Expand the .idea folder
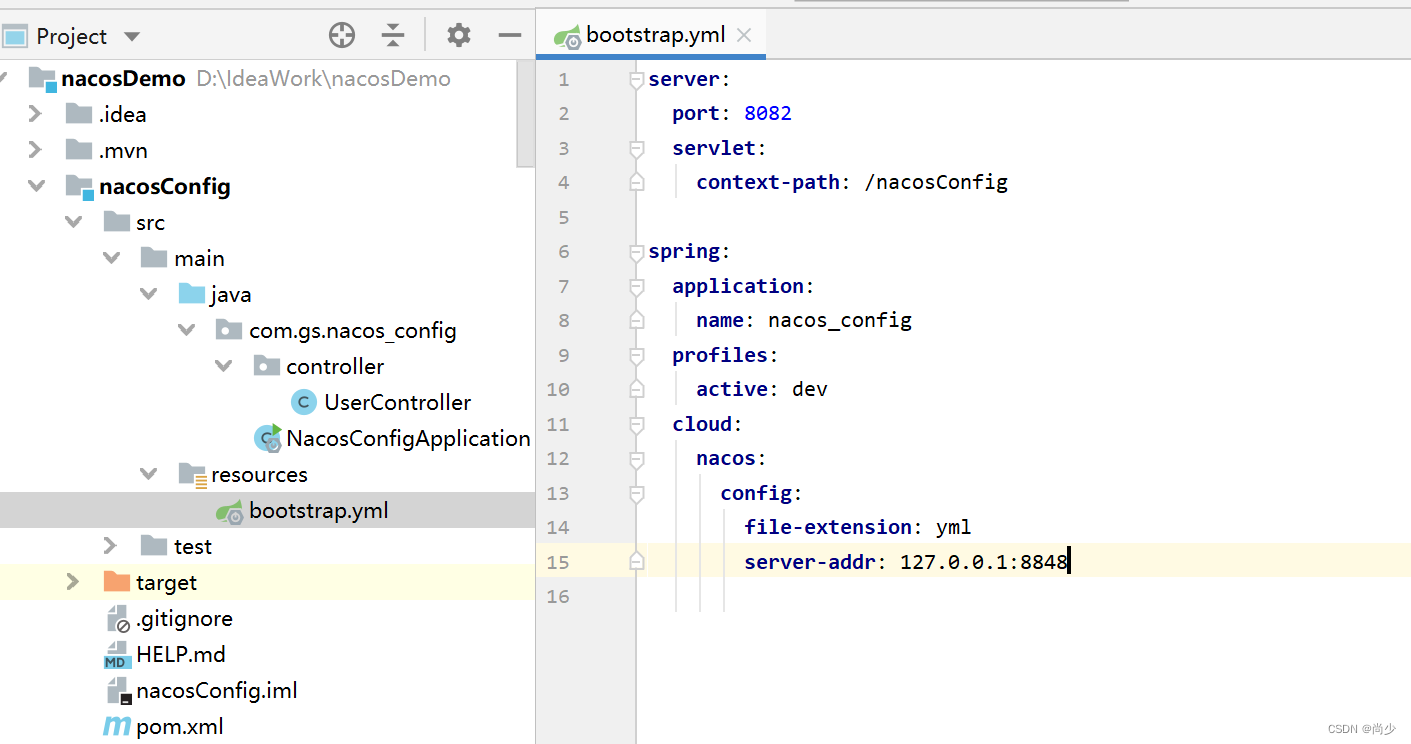The height and width of the screenshot is (744, 1411). [35, 114]
